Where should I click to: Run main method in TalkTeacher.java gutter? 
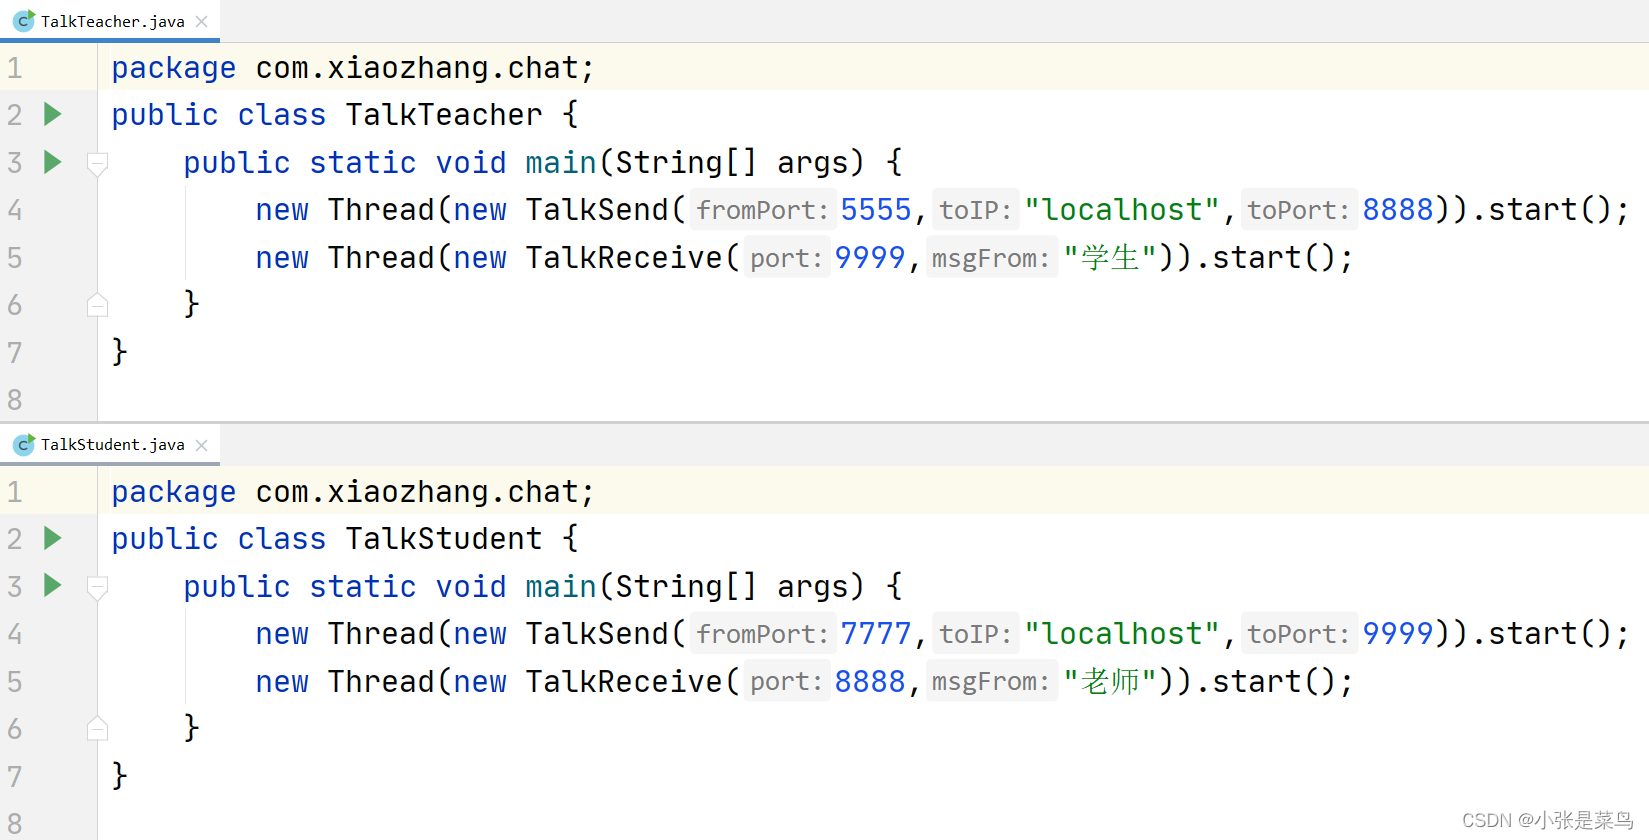click(x=53, y=162)
